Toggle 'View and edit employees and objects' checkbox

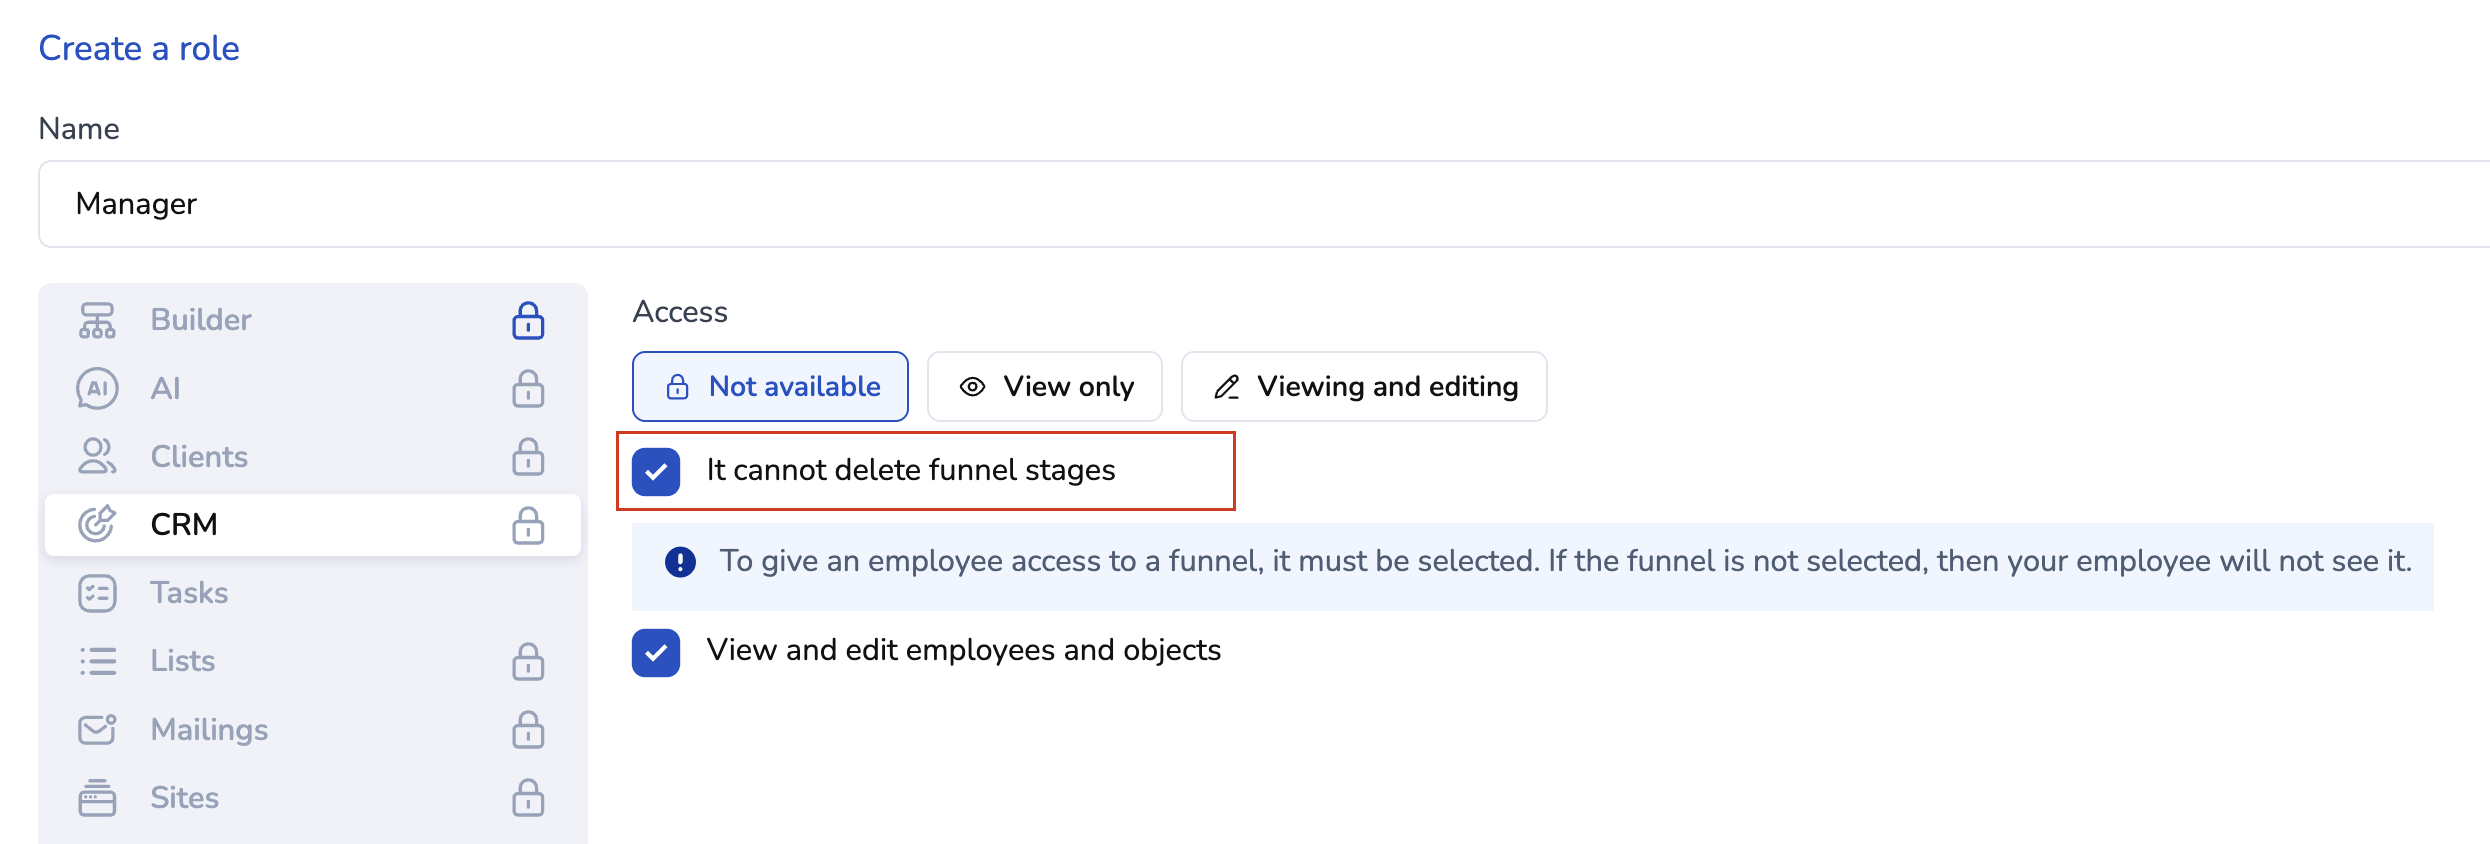pyautogui.click(x=656, y=652)
